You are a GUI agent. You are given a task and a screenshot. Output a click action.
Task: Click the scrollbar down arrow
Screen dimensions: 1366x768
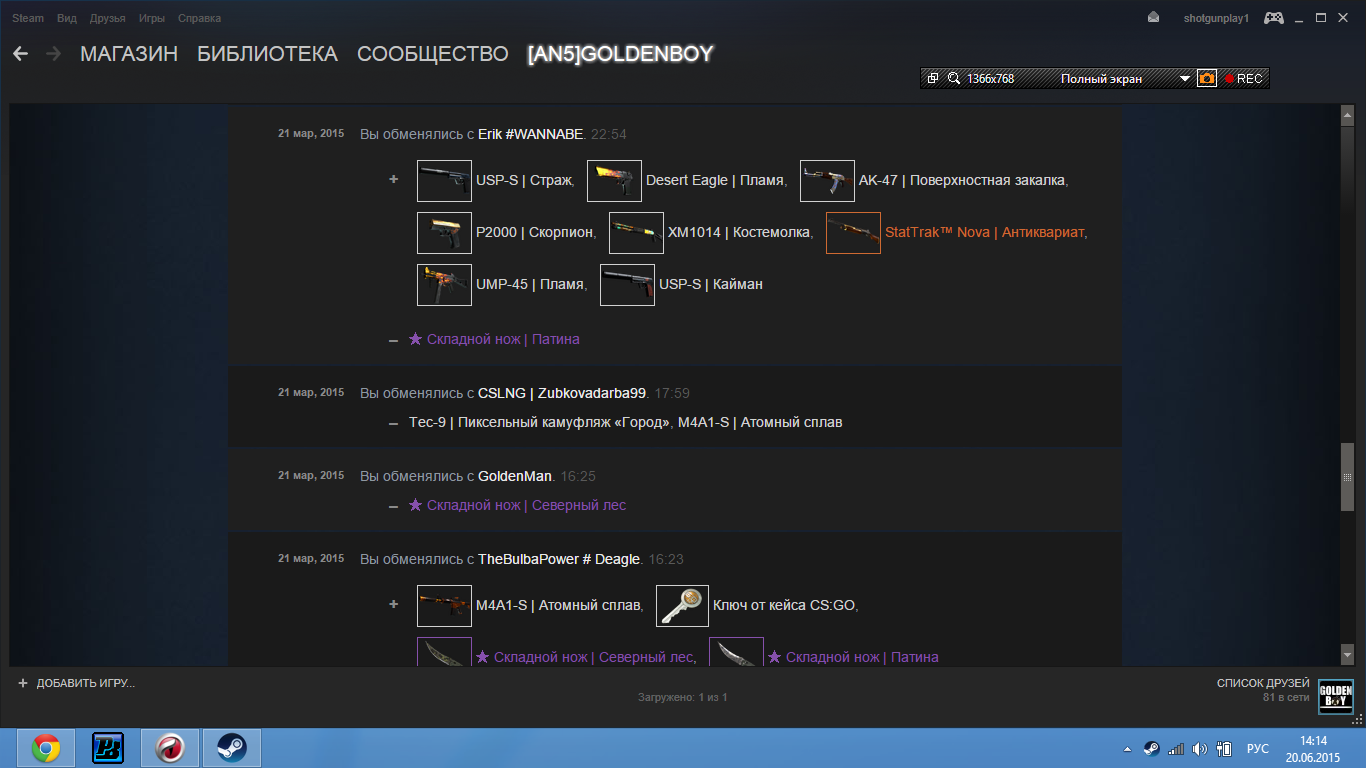(x=1347, y=654)
